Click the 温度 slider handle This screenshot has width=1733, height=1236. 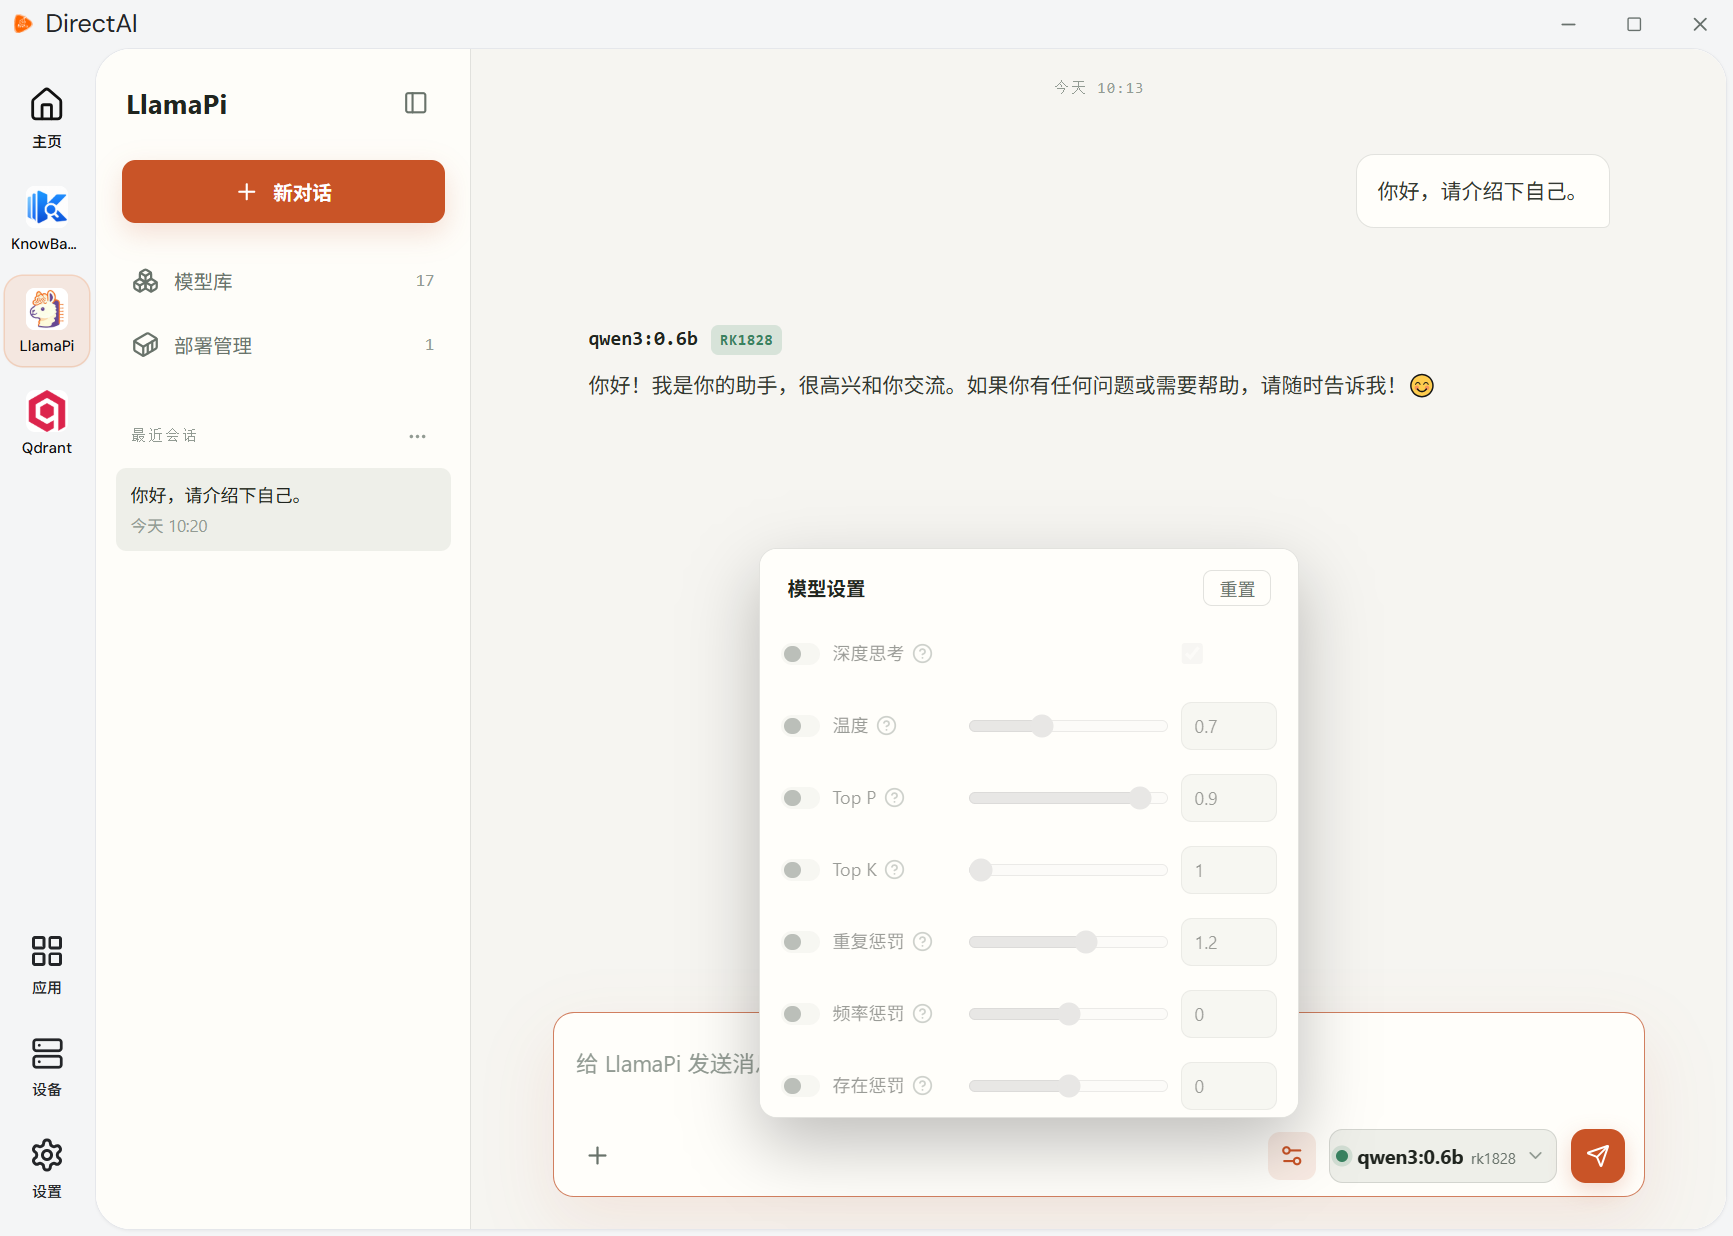[1042, 726]
